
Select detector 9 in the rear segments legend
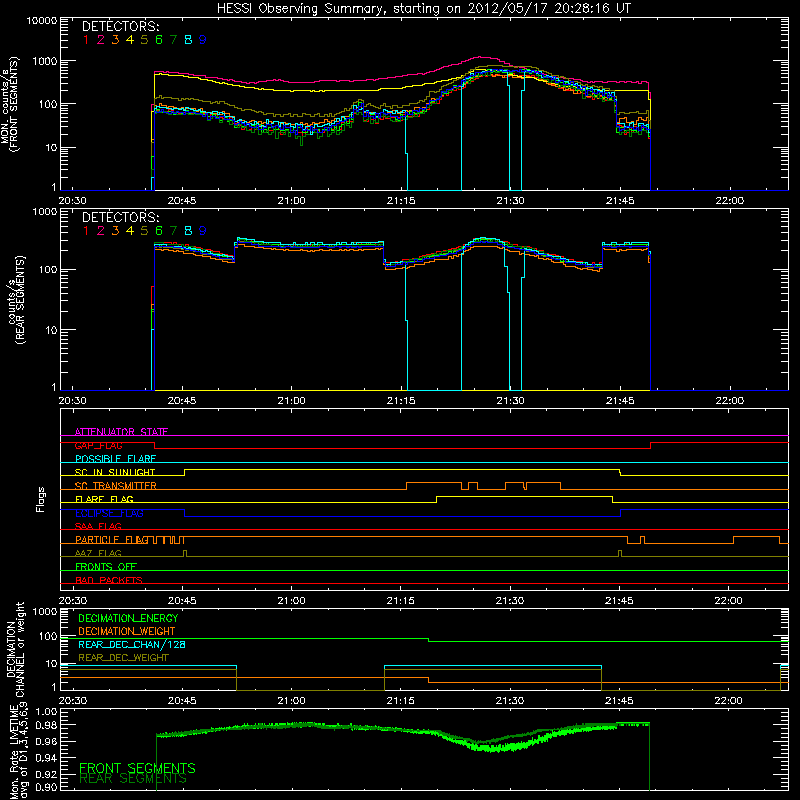(x=203, y=231)
